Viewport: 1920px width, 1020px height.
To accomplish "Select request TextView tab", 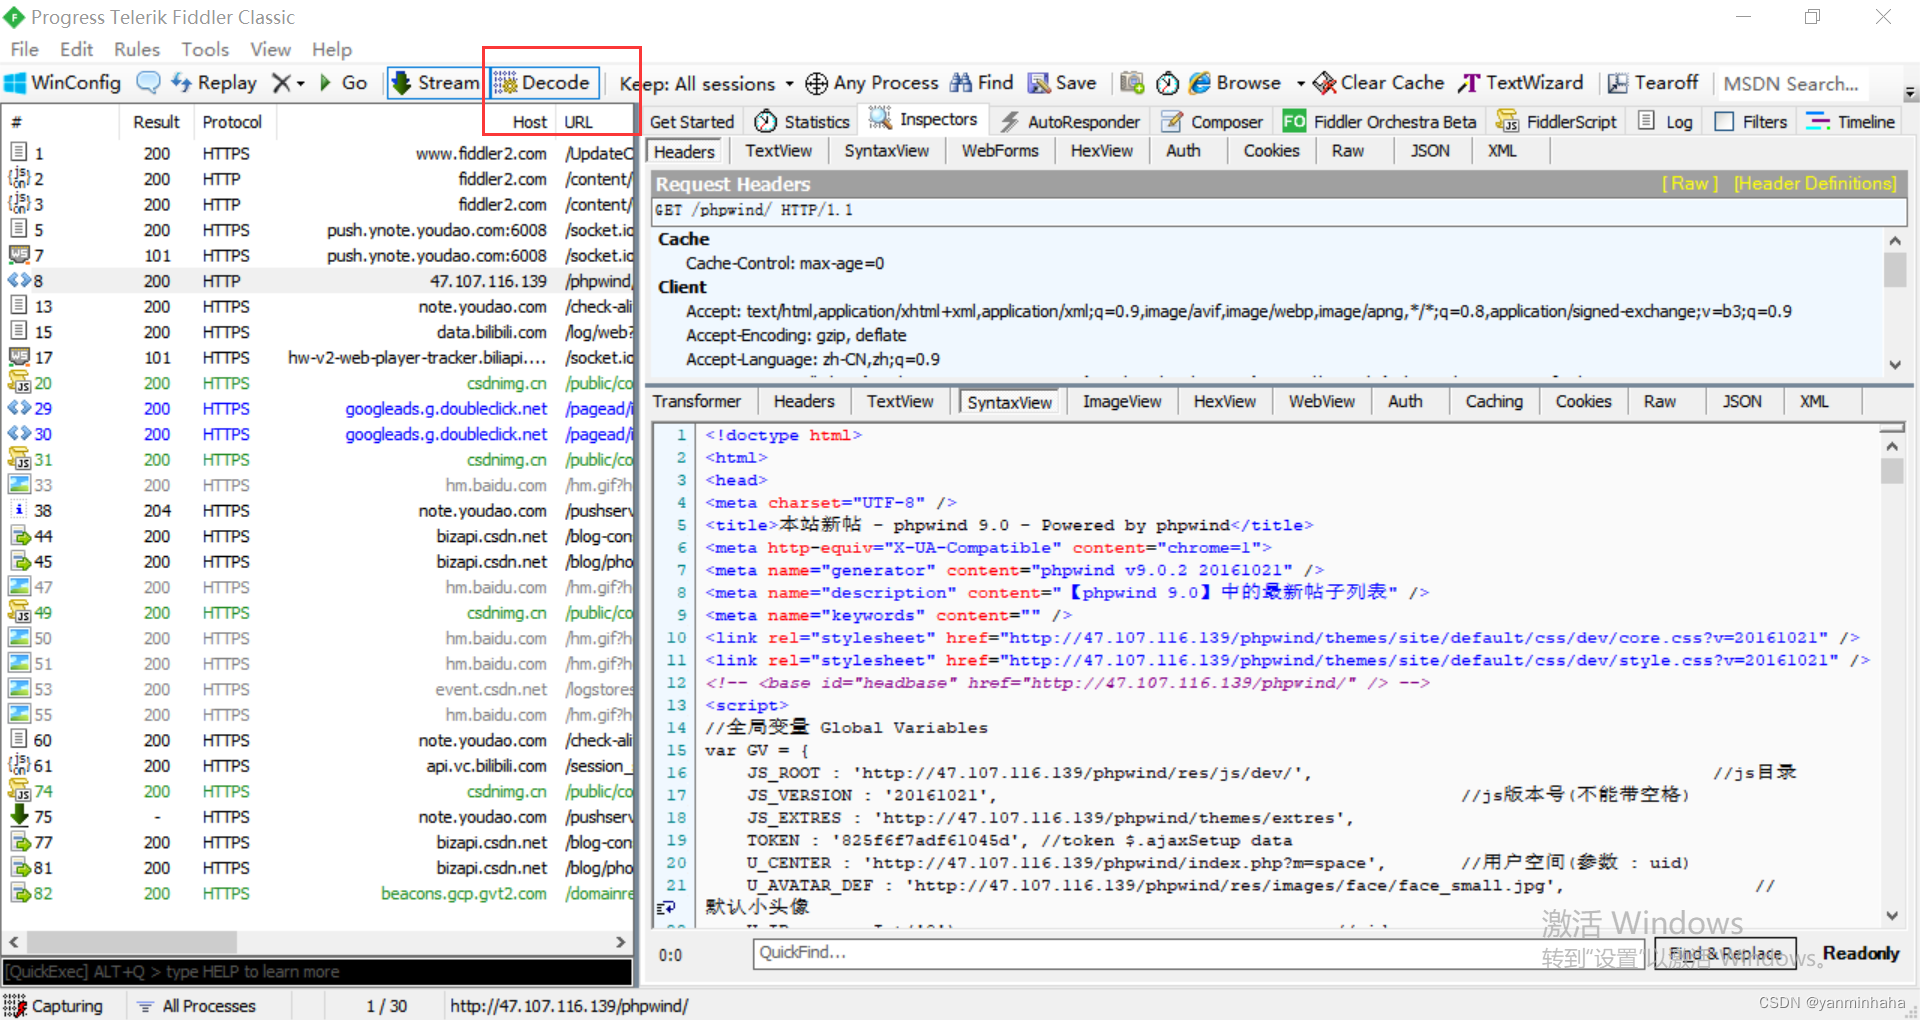I will pyautogui.click(x=778, y=151).
